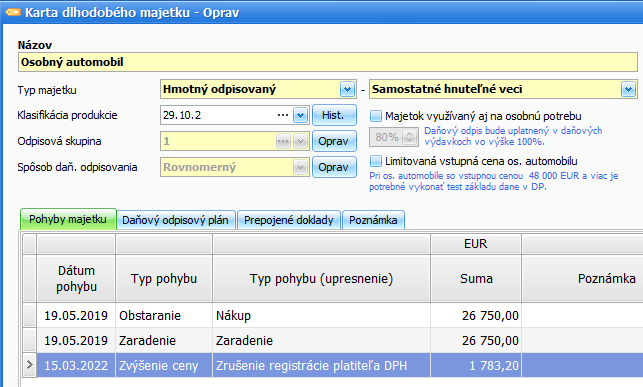Image resolution: width=643 pixels, height=387 pixels.
Task: Open the Rovnomerný method dropdown arrow
Action: pyautogui.click(x=301, y=167)
